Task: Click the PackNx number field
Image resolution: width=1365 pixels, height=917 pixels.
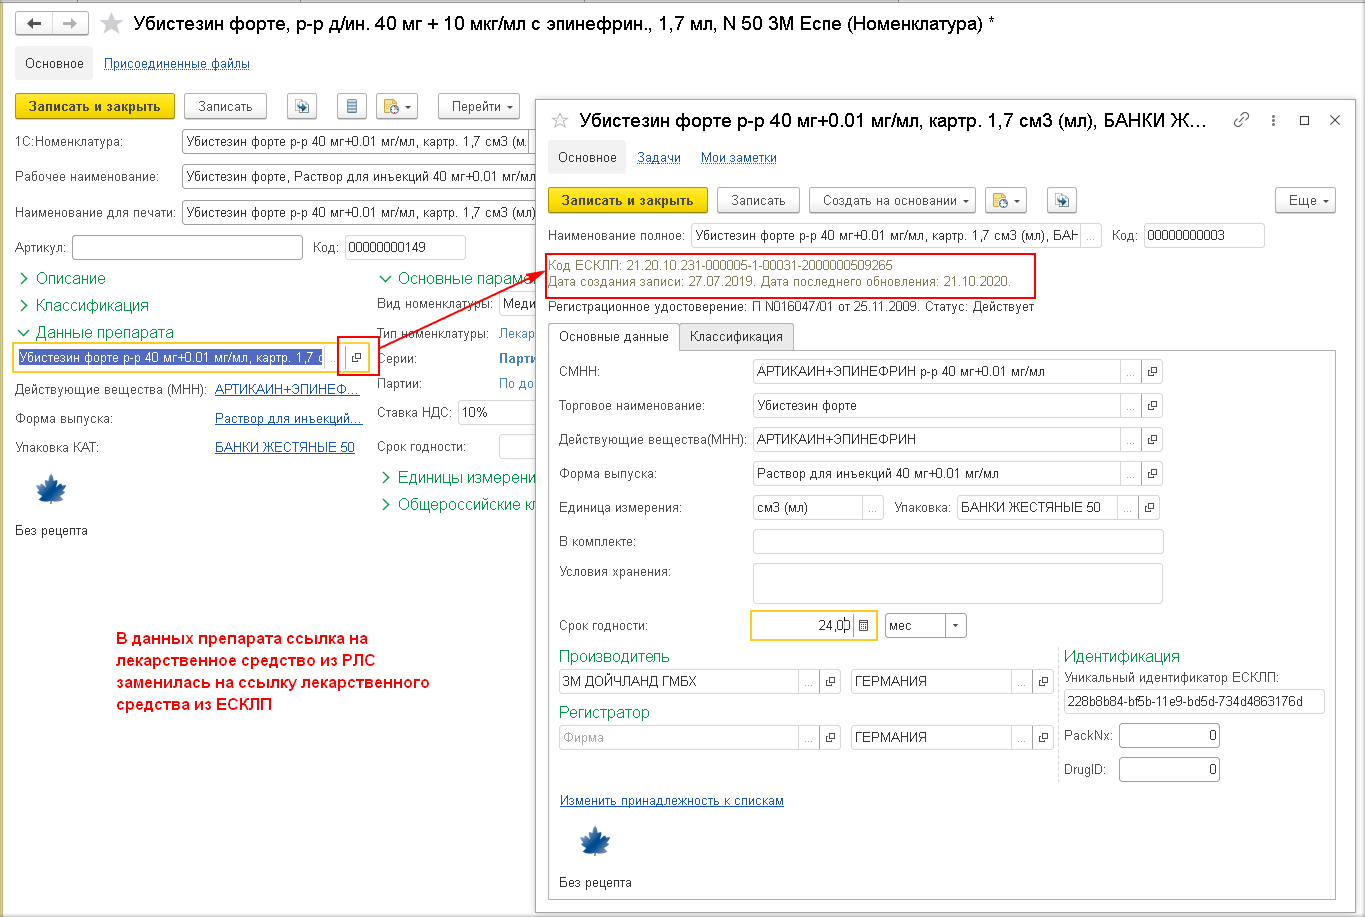Action: pyautogui.click(x=1169, y=736)
